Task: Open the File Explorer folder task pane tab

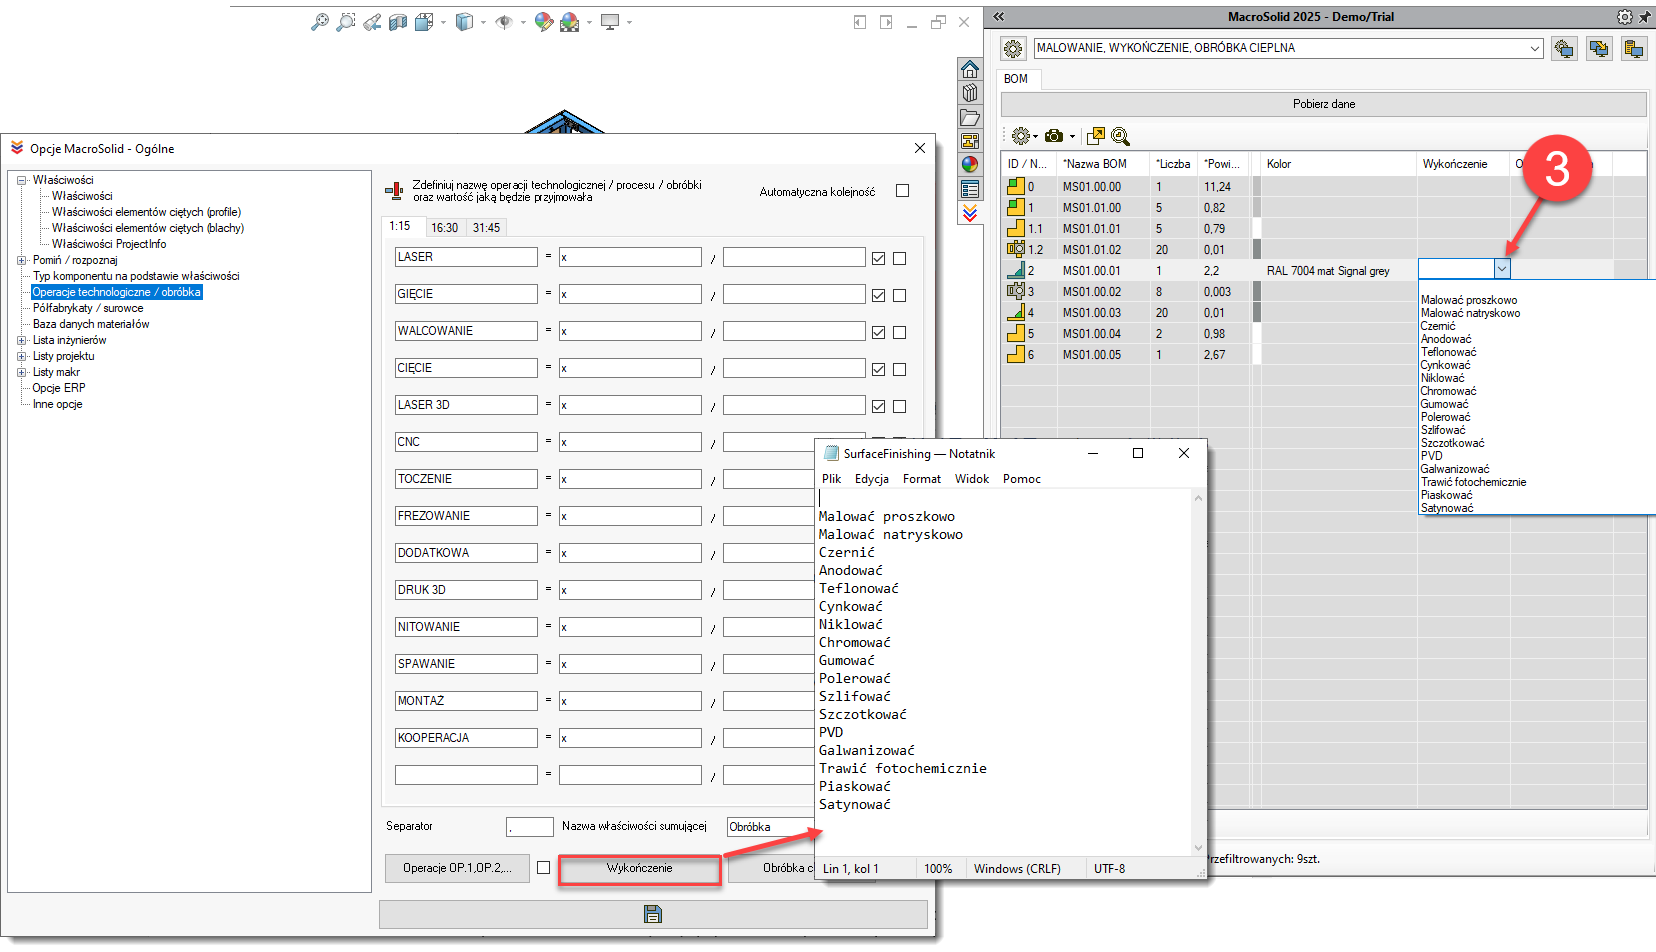Action: tap(970, 117)
